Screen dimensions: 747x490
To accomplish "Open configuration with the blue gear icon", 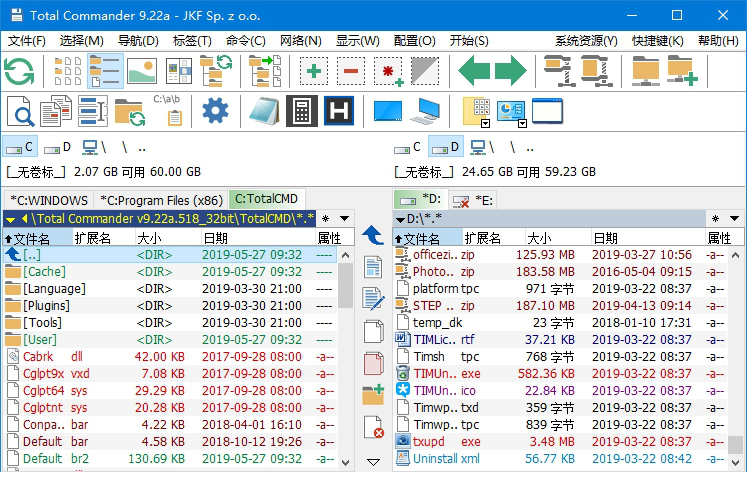I will (x=215, y=111).
